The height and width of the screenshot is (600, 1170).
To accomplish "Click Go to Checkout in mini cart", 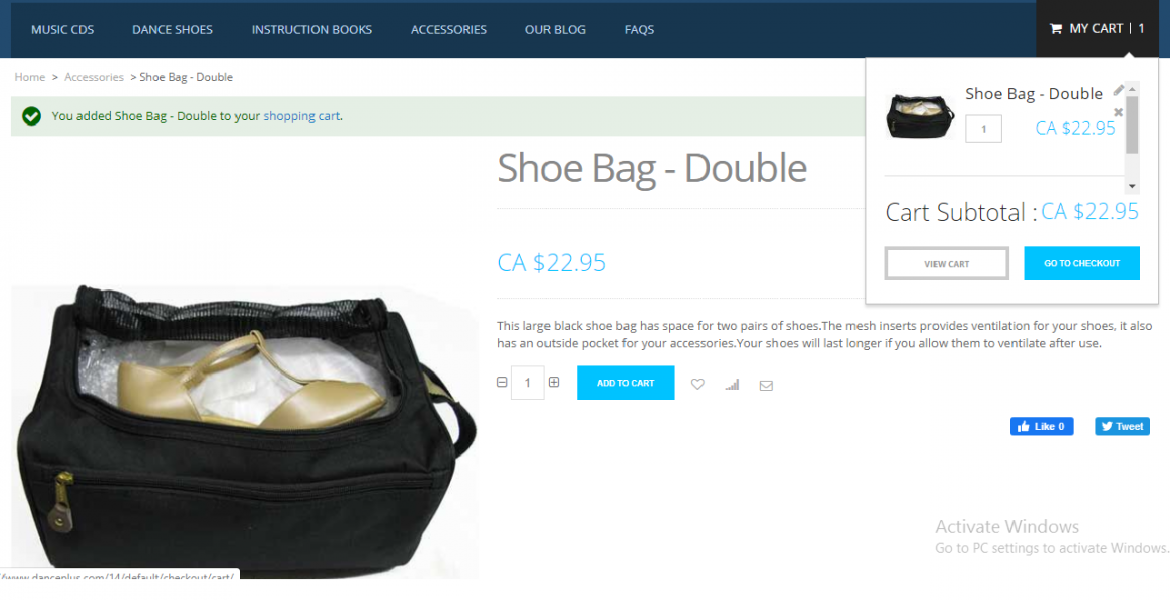I will [x=1082, y=263].
